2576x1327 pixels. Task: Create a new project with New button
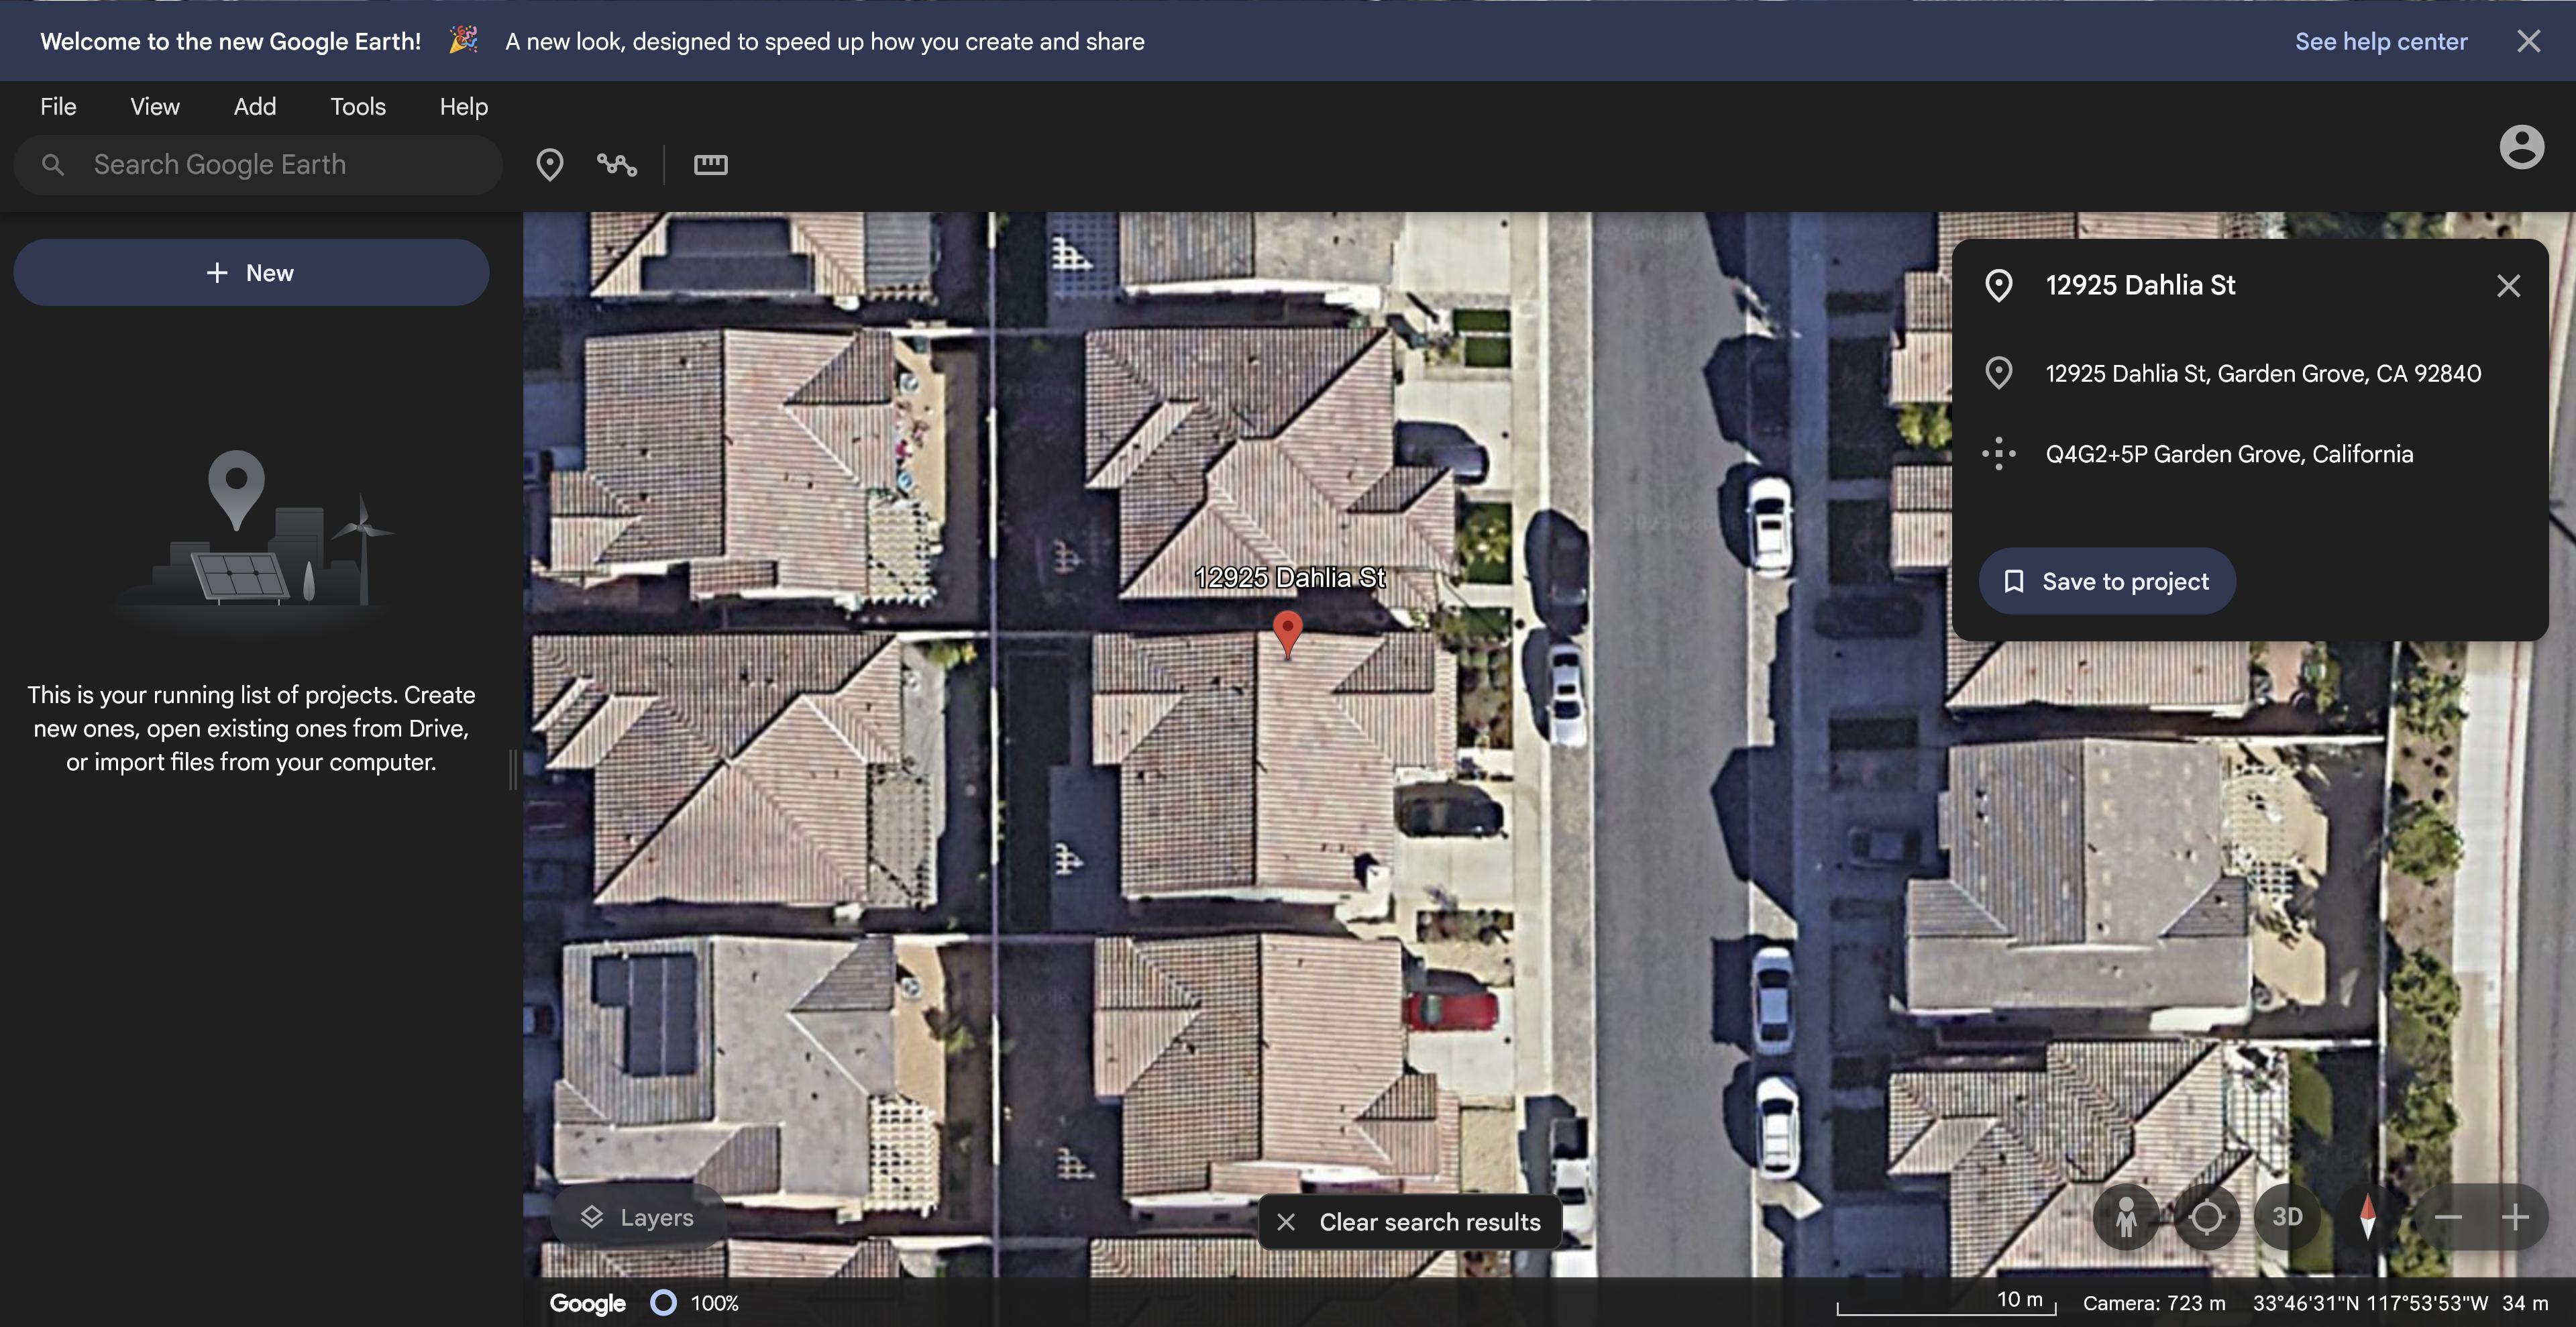click(x=251, y=273)
